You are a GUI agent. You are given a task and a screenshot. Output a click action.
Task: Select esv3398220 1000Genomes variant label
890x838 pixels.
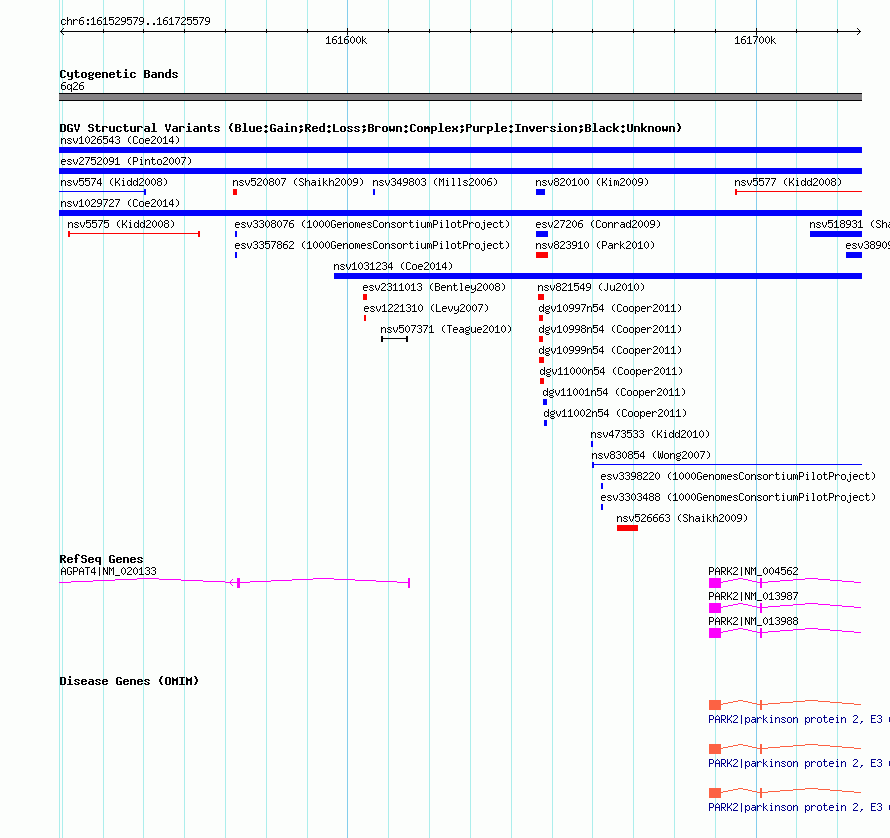pyautogui.click(x=738, y=476)
